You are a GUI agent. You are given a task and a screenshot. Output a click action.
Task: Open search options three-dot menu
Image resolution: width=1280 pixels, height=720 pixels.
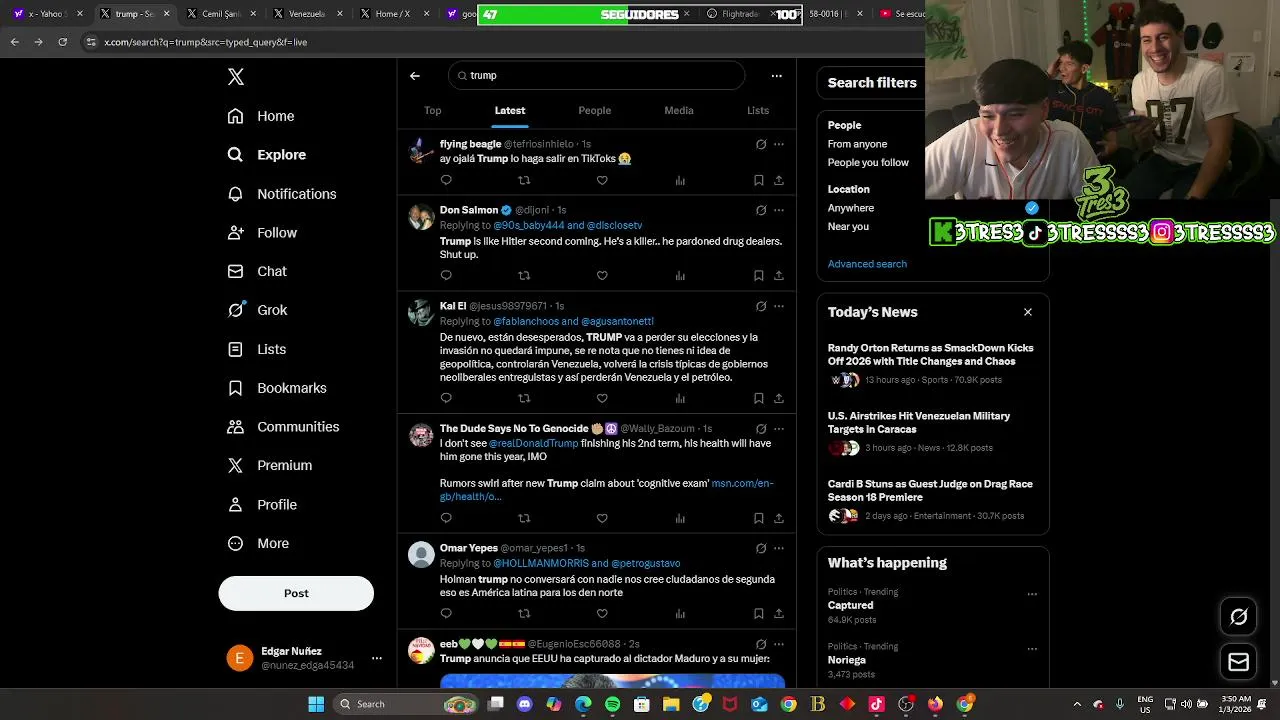coord(776,76)
